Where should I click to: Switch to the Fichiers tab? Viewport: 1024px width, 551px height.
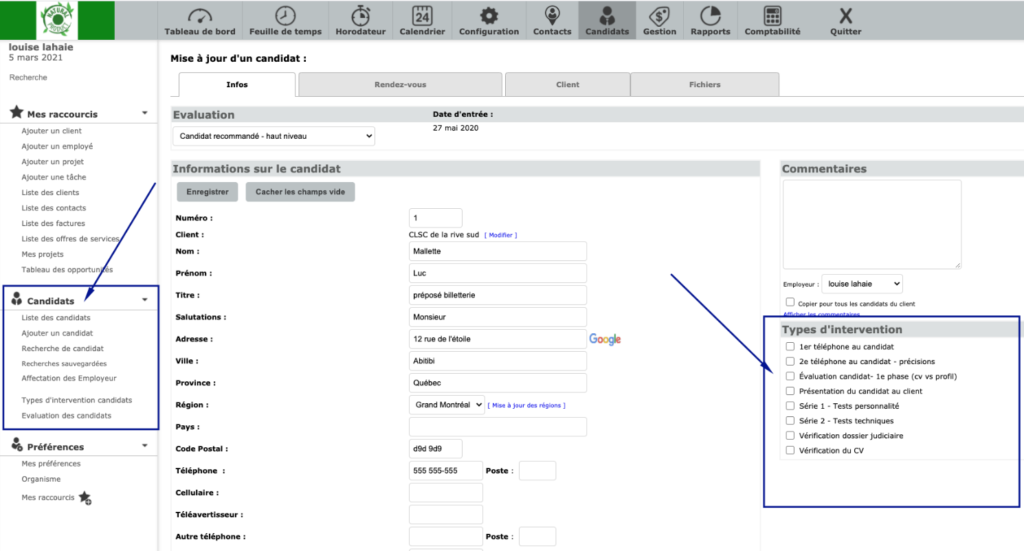[x=704, y=85]
